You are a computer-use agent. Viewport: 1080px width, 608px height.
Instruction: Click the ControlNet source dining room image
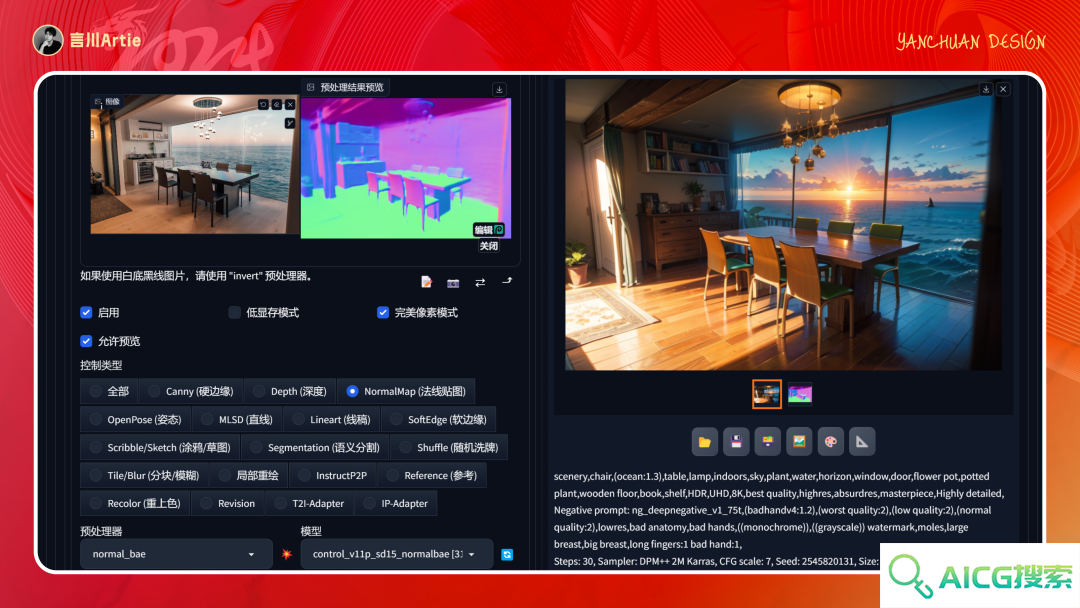pyautogui.click(x=194, y=165)
